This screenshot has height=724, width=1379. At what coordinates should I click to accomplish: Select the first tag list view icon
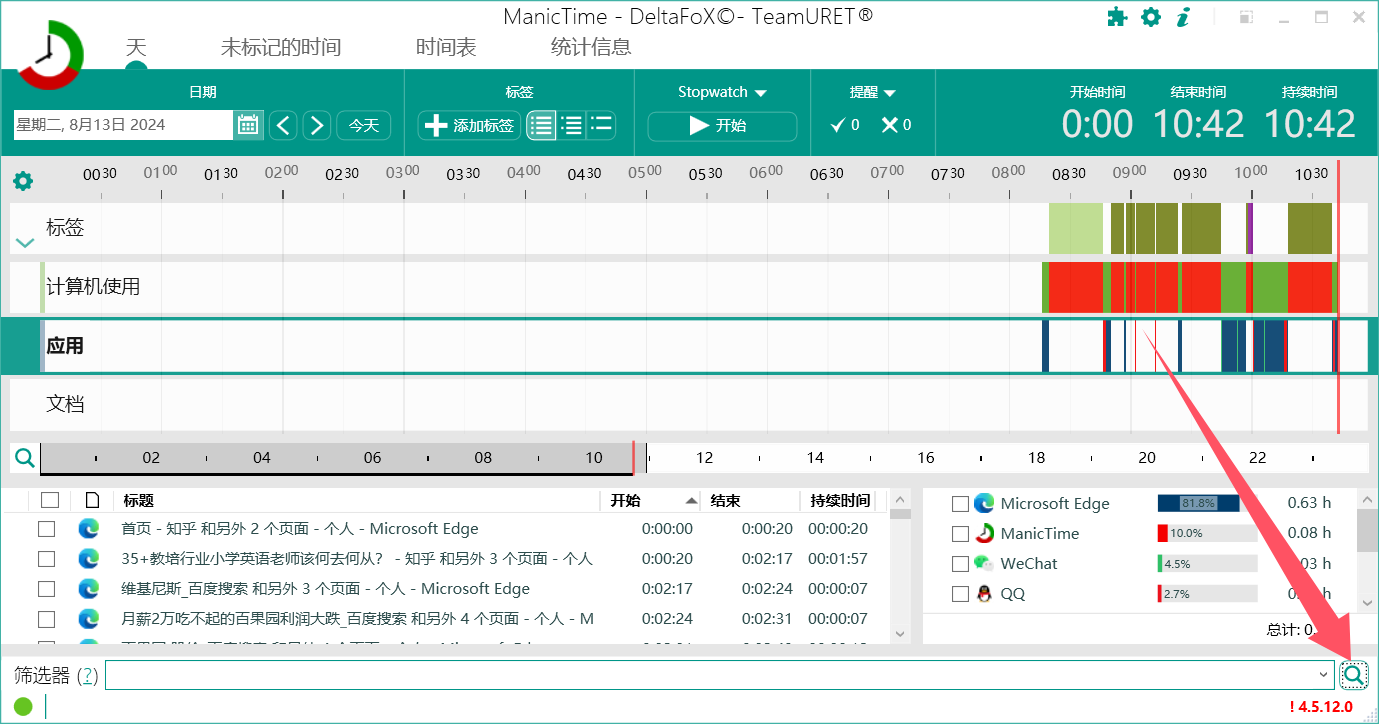pyautogui.click(x=541, y=125)
